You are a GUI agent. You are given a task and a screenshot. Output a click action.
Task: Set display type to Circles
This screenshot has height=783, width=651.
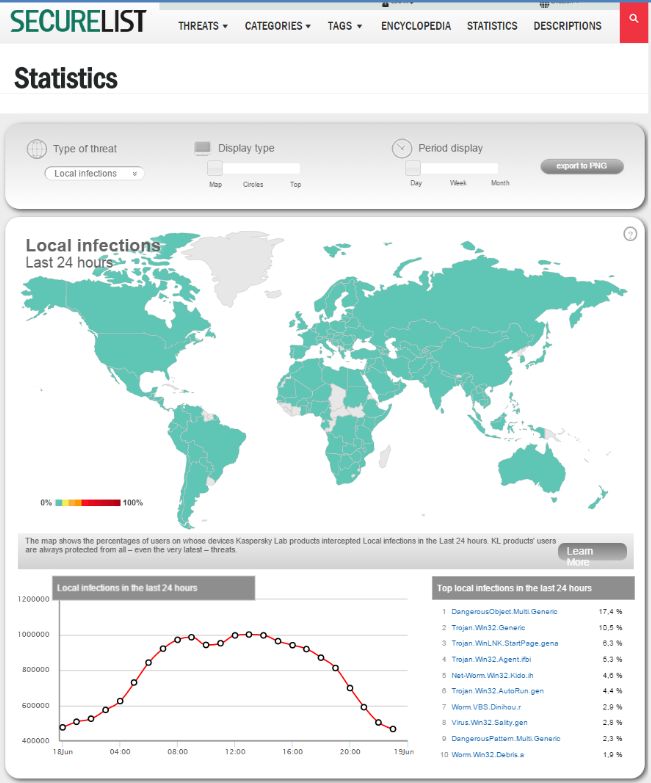(253, 184)
